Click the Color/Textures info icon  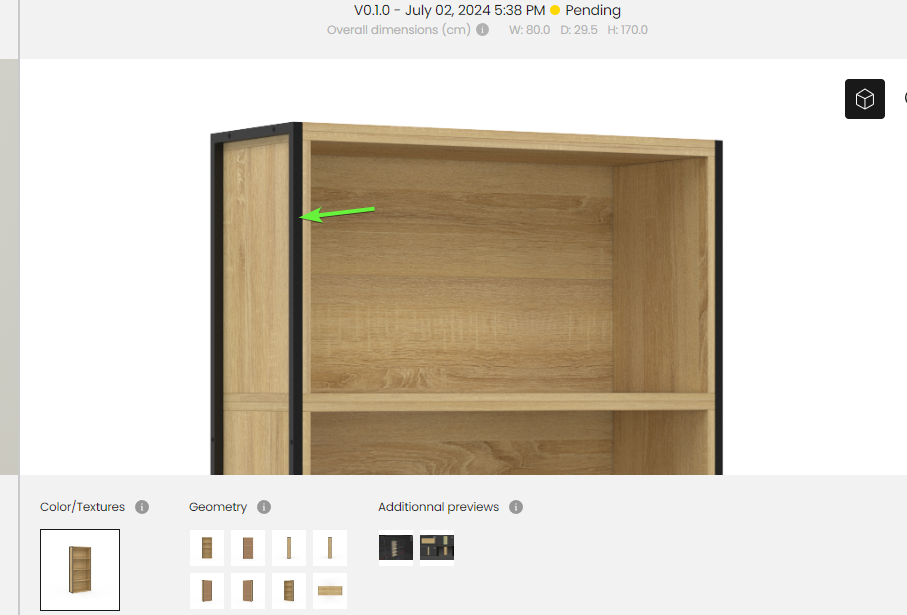pos(142,507)
